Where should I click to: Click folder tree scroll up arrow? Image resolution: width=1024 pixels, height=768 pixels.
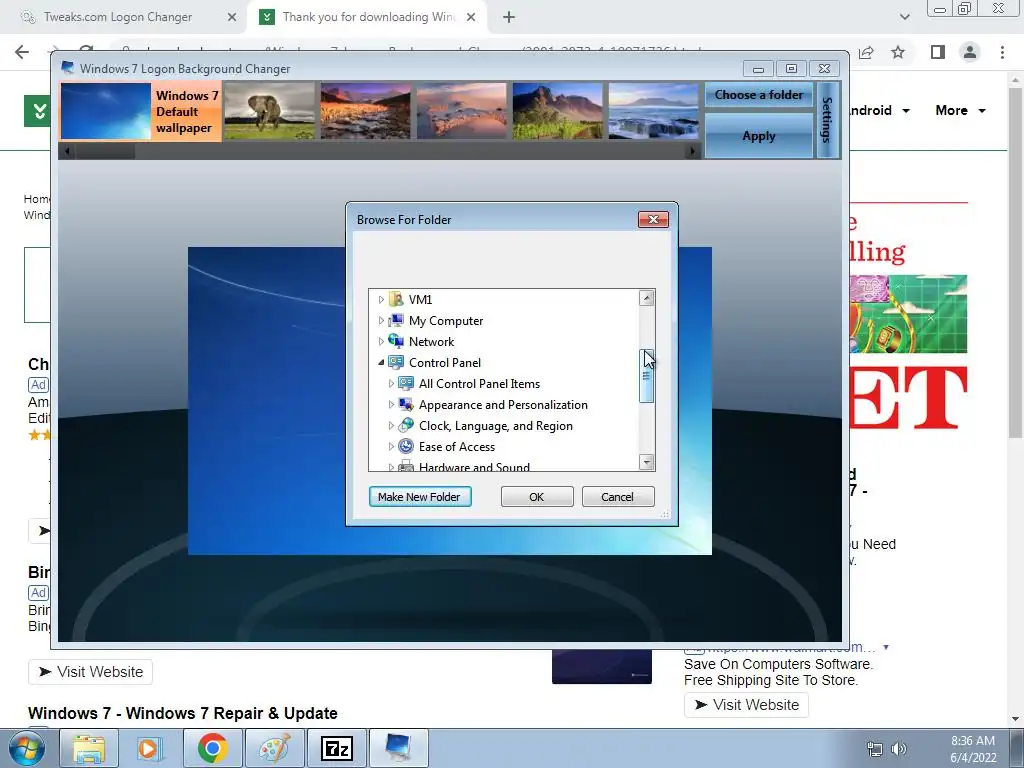pyautogui.click(x=647, y=298)
